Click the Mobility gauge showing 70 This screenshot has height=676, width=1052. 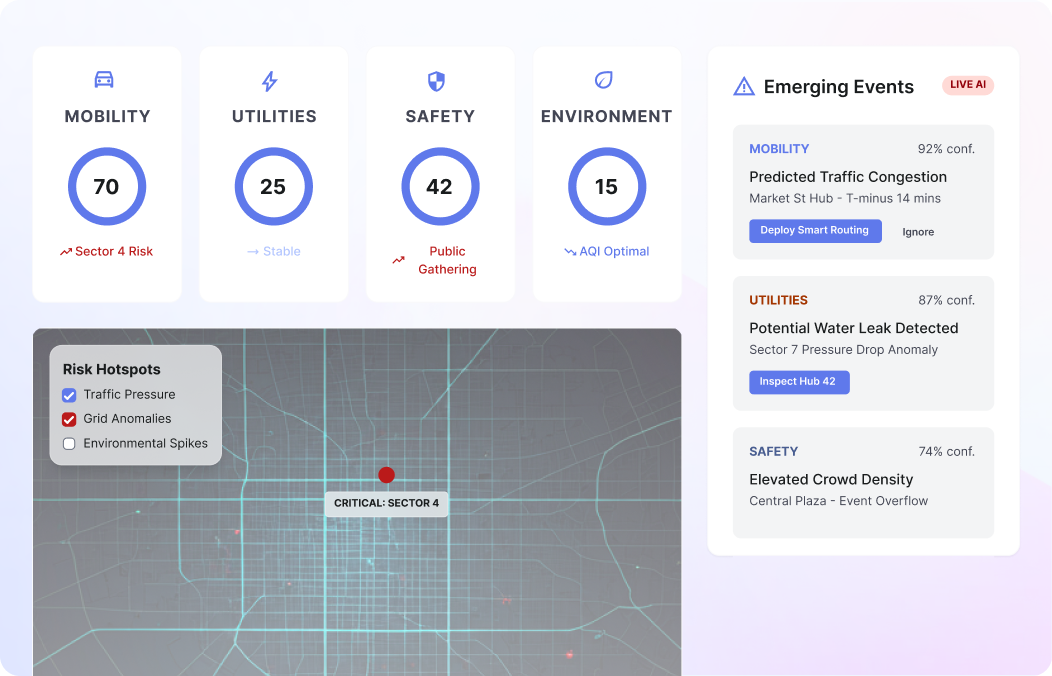pos(107,186)
